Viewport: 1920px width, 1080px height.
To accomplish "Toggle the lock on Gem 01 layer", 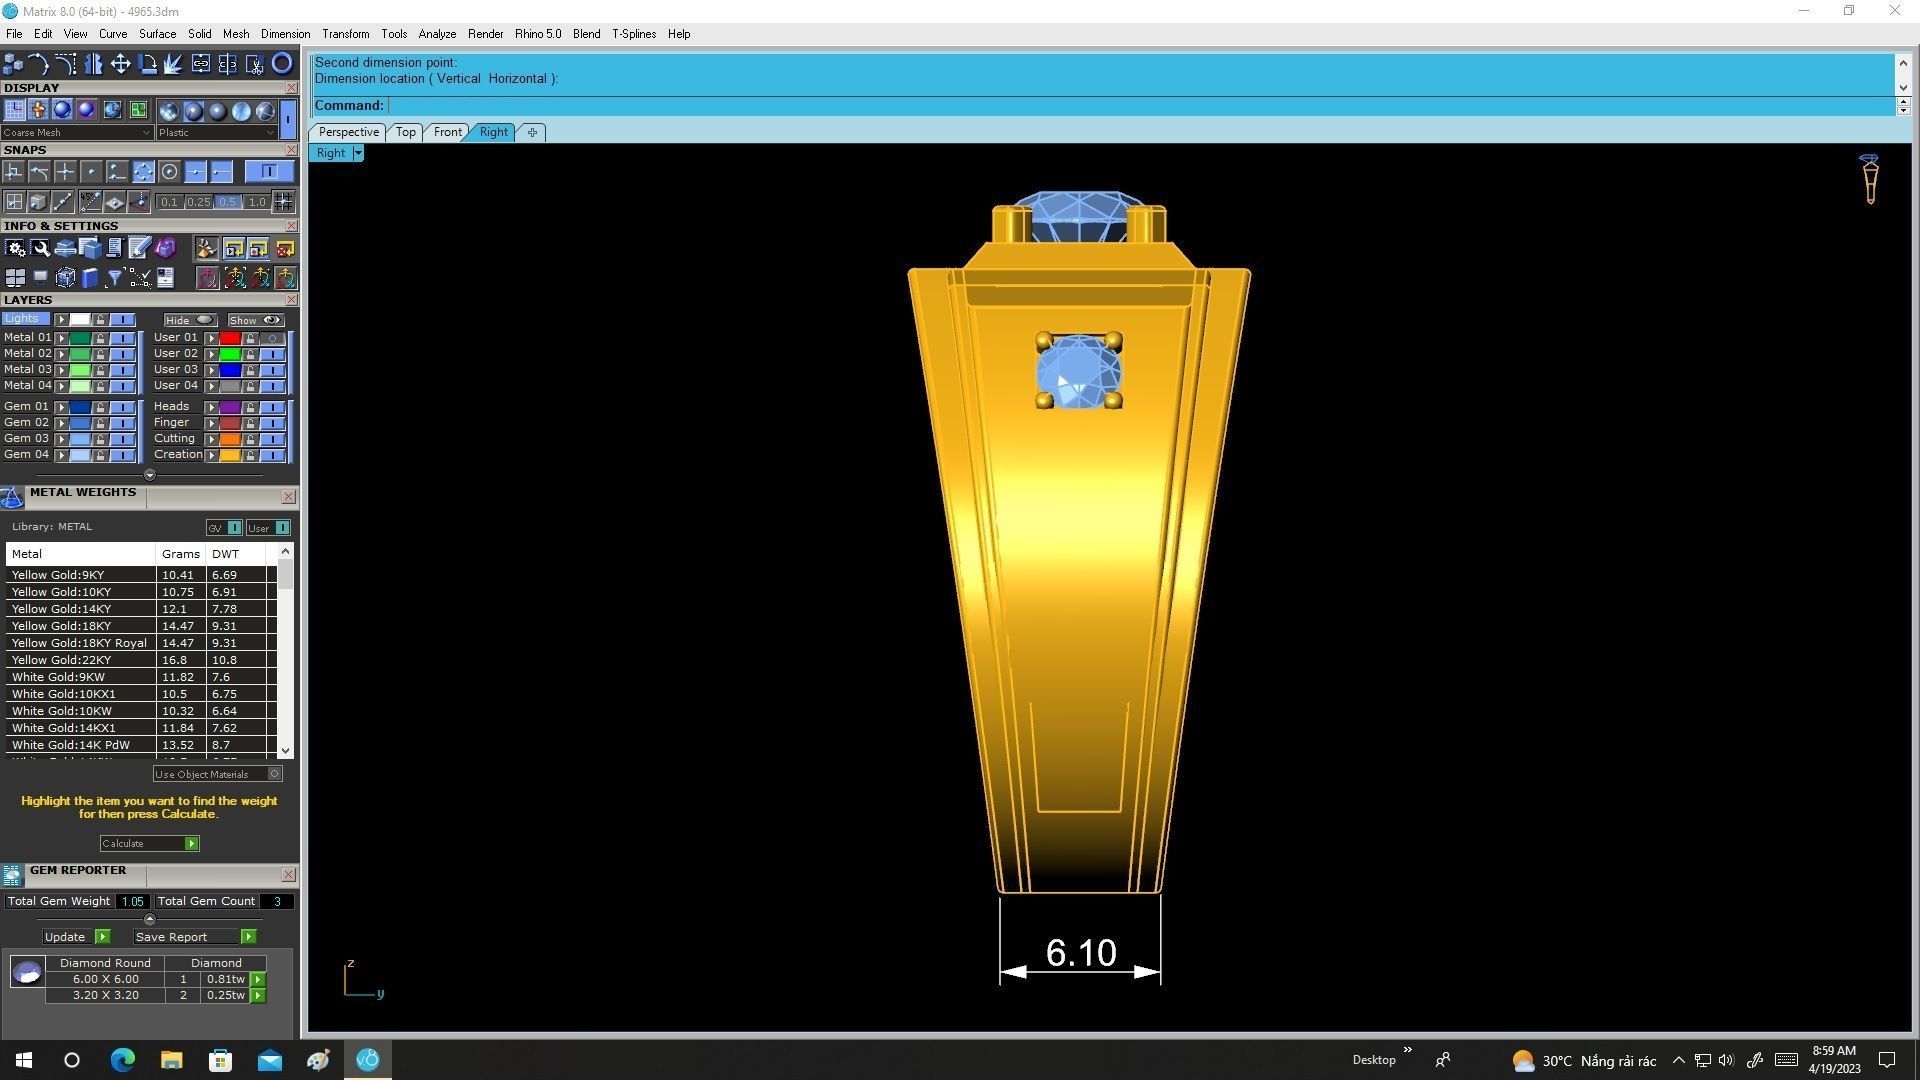I will point(100,407).
